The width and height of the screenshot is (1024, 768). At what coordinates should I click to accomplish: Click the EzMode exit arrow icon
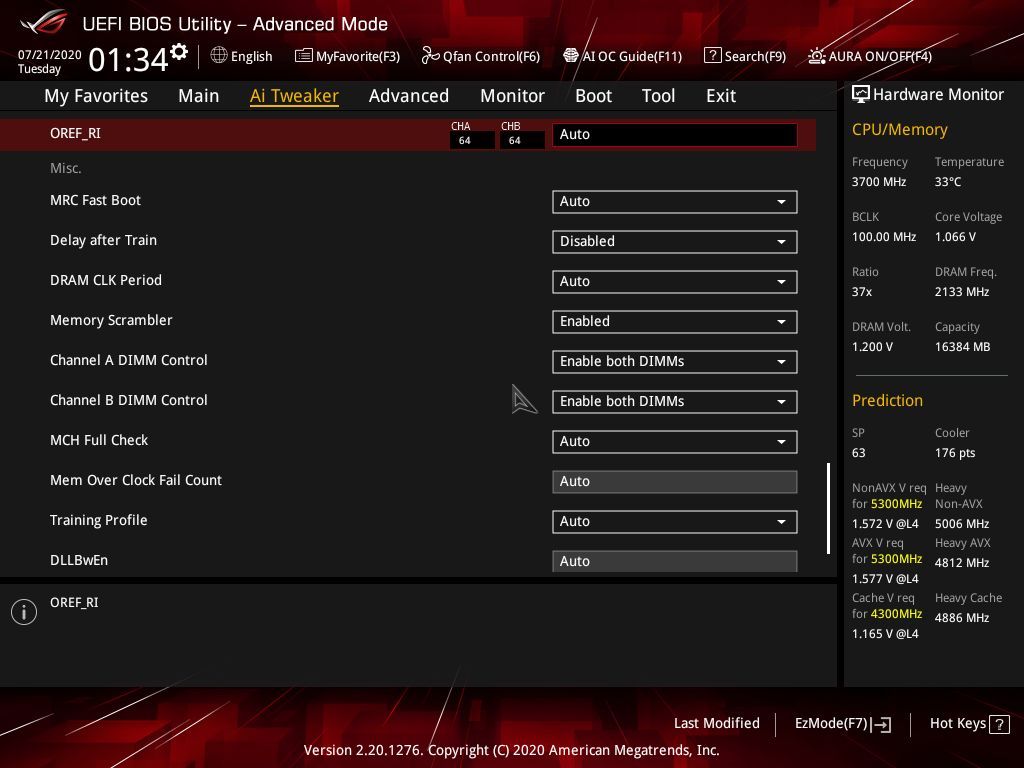tap(881, 724)
